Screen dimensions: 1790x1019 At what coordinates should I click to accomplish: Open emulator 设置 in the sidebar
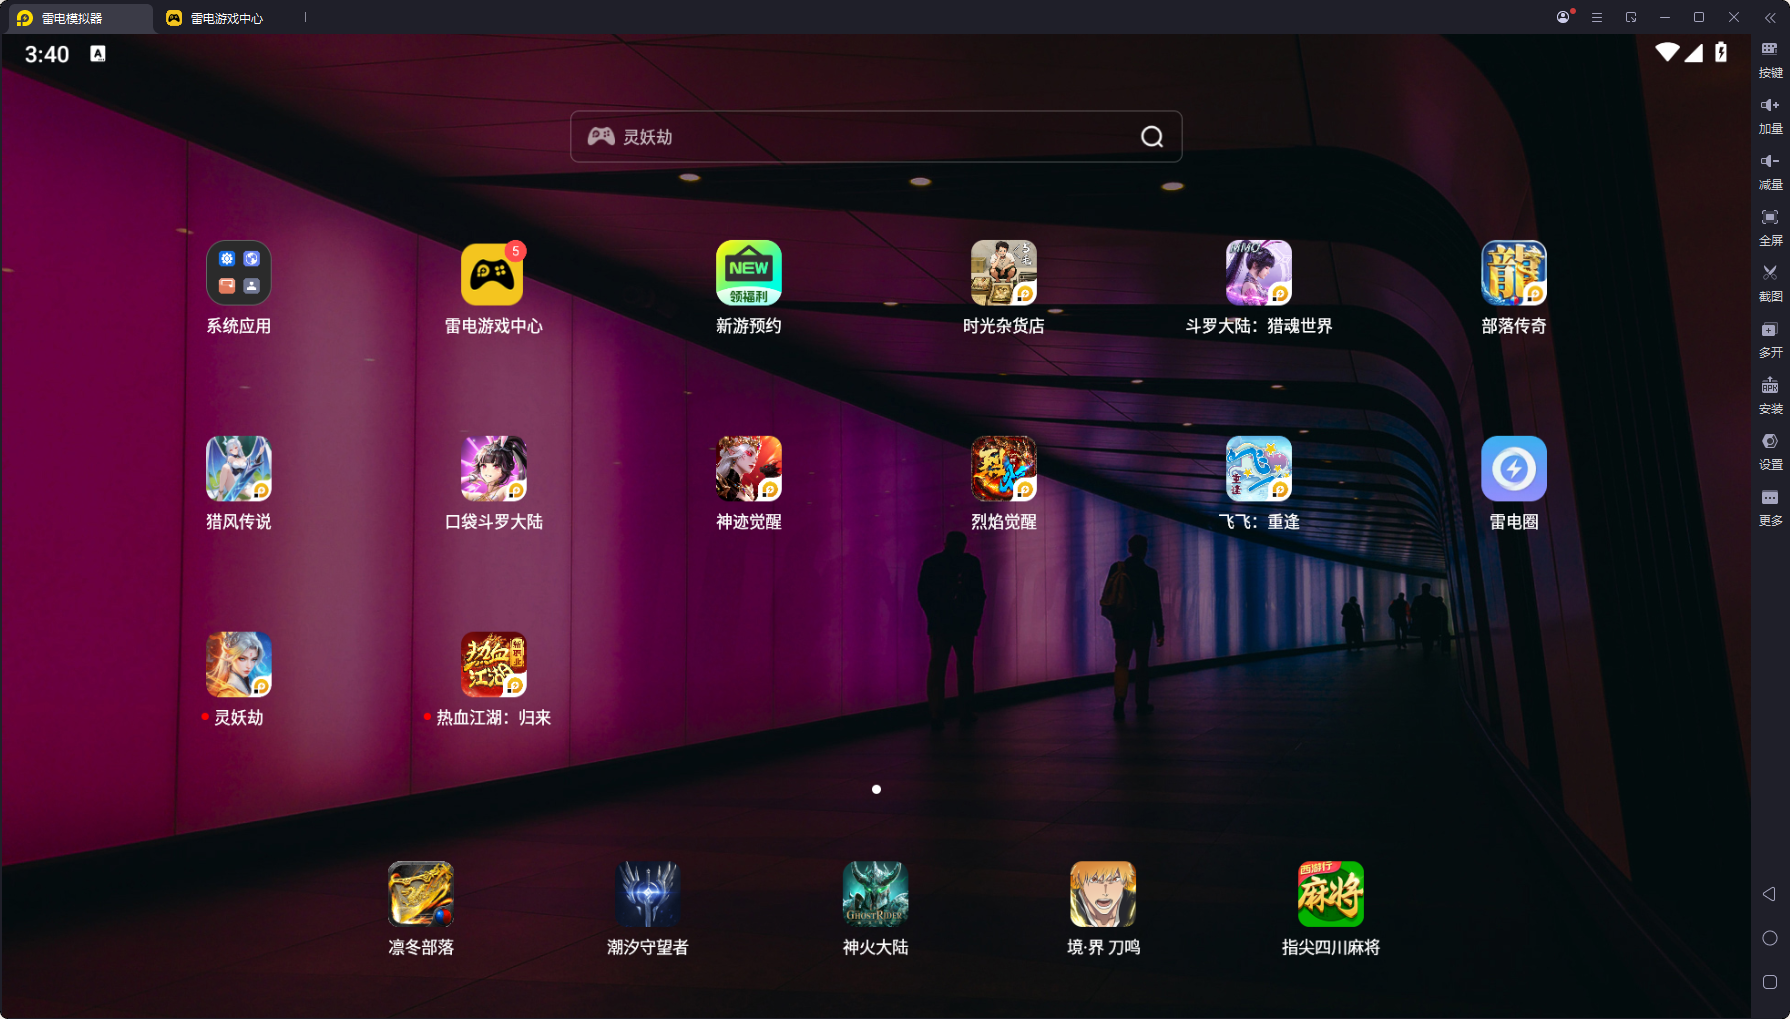(1770, 451)
